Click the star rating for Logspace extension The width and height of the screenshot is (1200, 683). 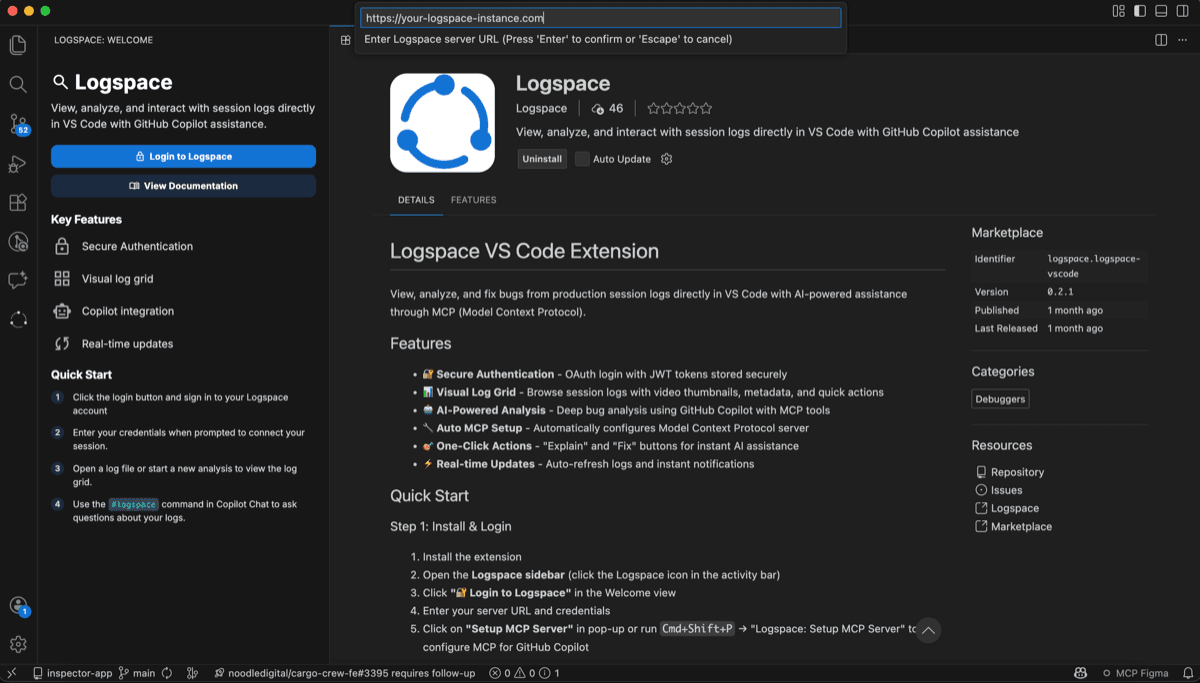[680, 108]
